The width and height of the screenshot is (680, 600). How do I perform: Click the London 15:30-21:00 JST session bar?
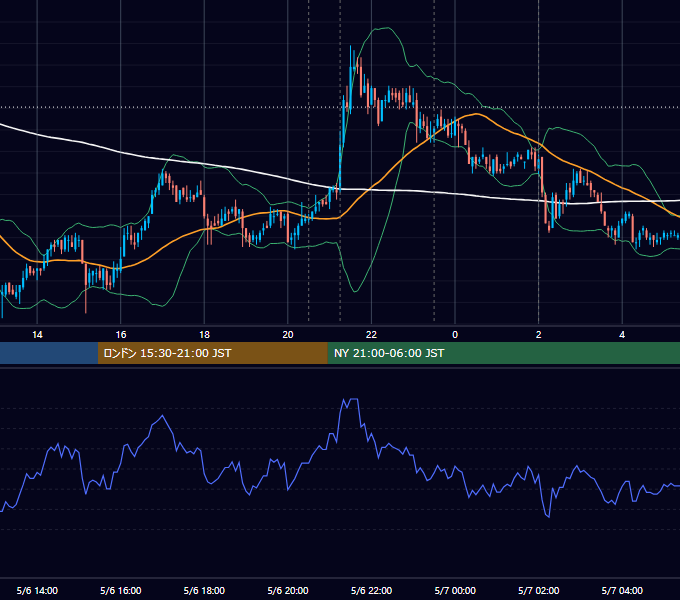(x=212, y=353)
